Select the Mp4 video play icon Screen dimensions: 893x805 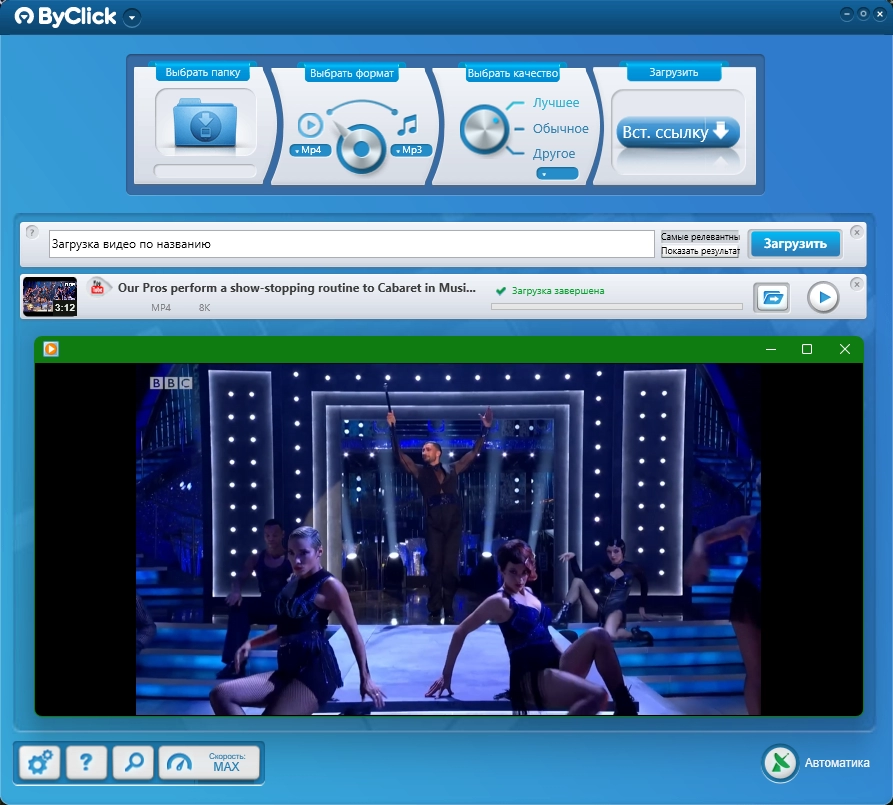(310, 125)
